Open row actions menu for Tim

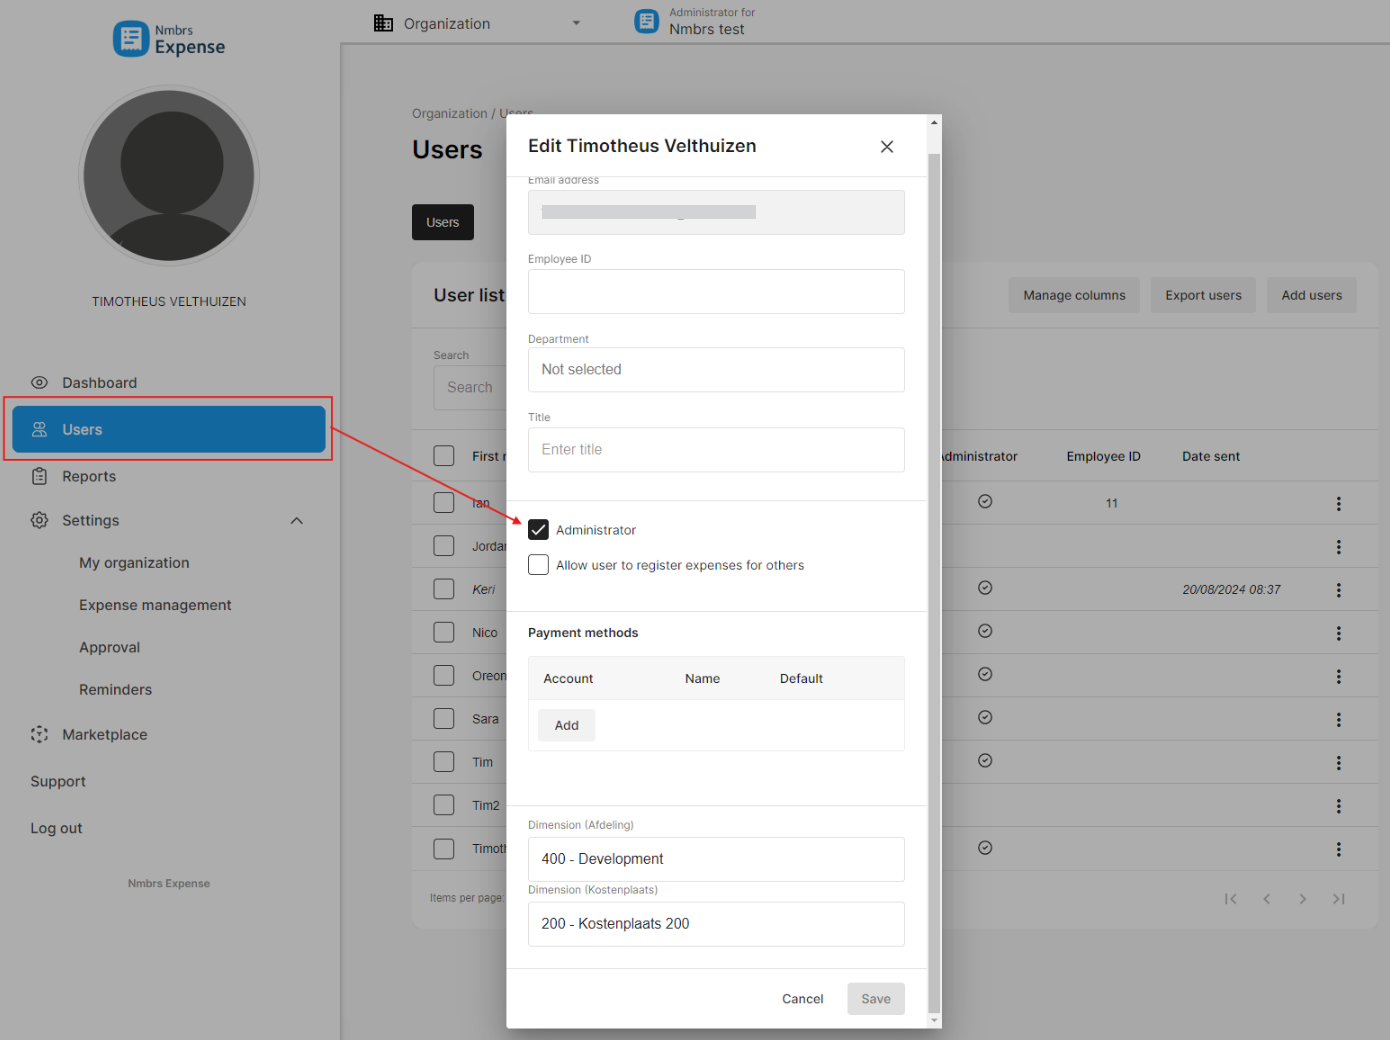(1339, 763)
